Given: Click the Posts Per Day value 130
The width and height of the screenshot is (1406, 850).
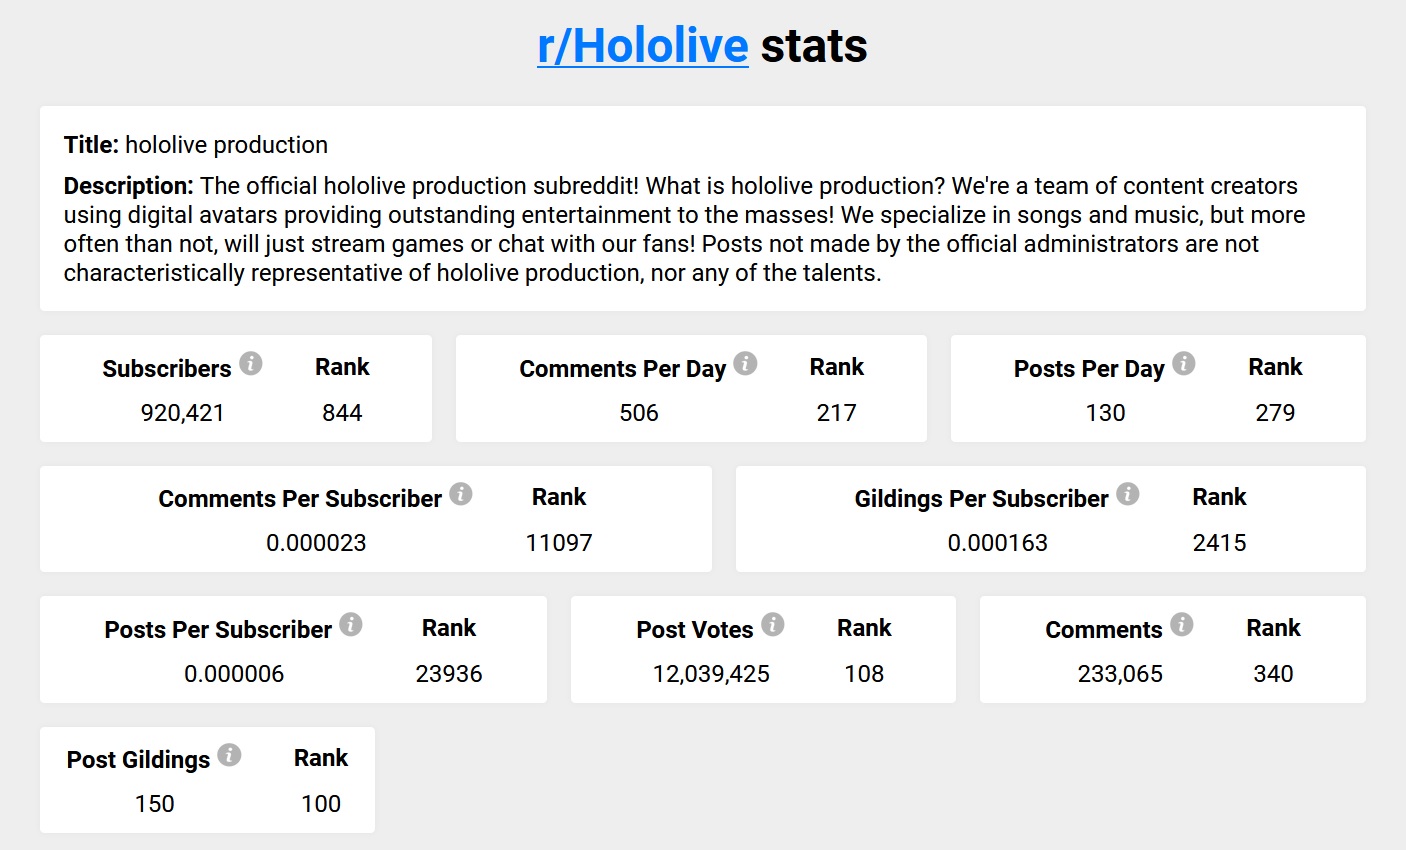Looking at the screenshot, I should click(x=1105, y=413).
